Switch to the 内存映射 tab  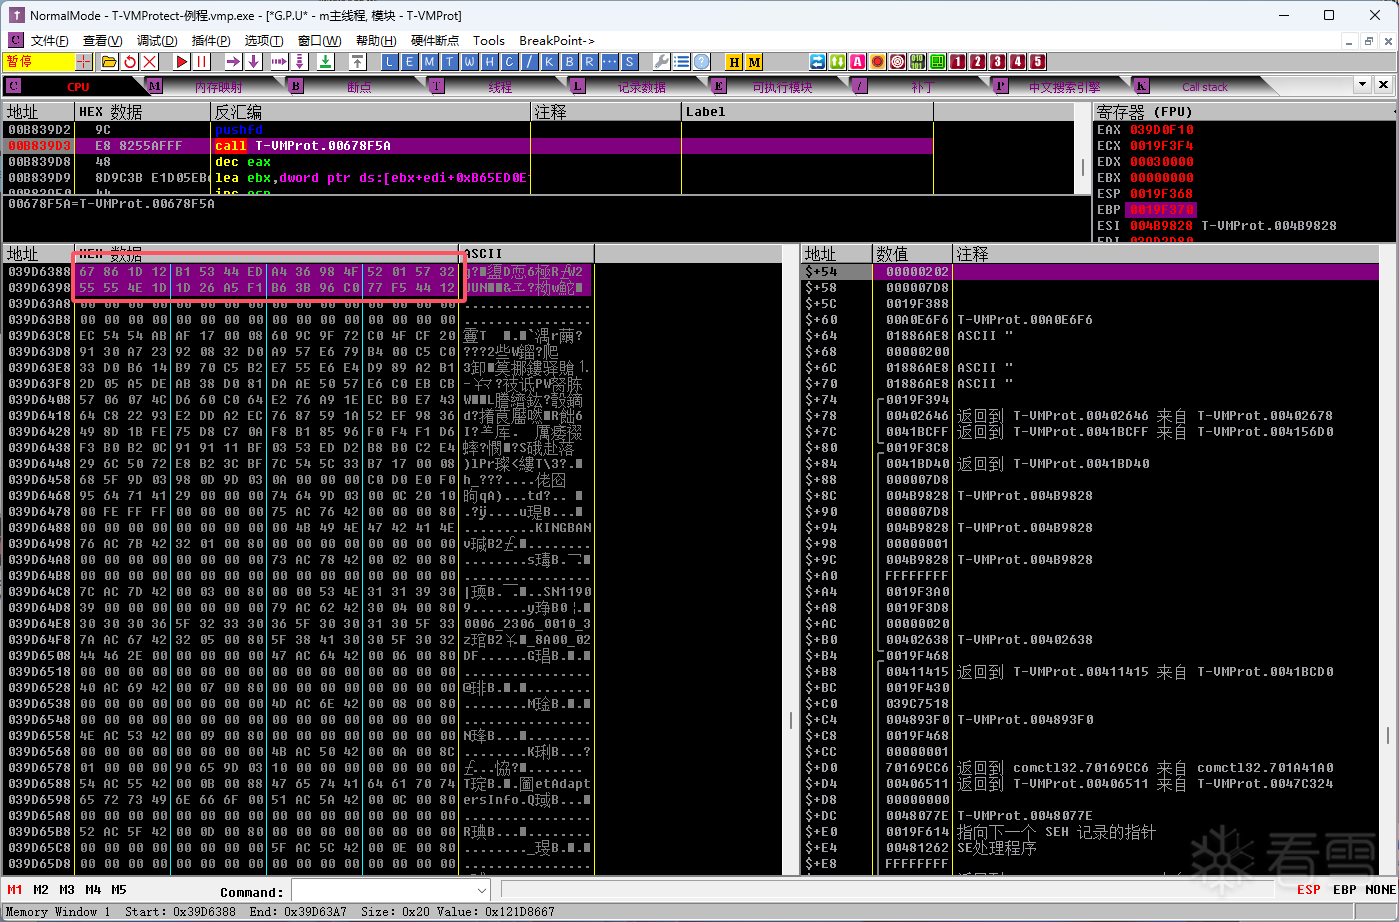point(218,87)
